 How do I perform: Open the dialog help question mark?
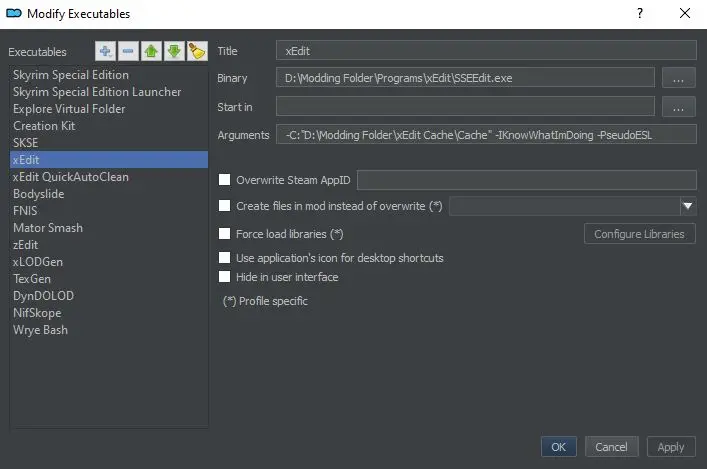639,14
